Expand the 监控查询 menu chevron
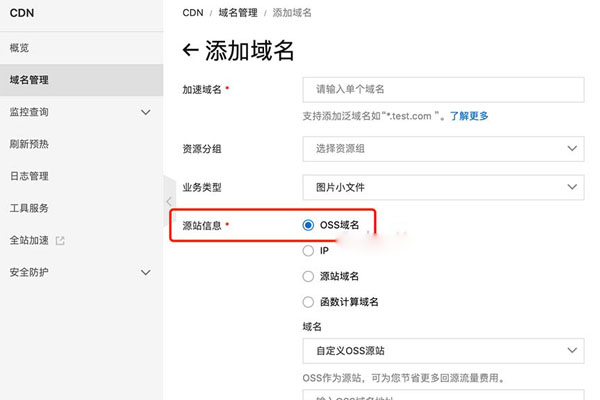 [x=145, y=112]
